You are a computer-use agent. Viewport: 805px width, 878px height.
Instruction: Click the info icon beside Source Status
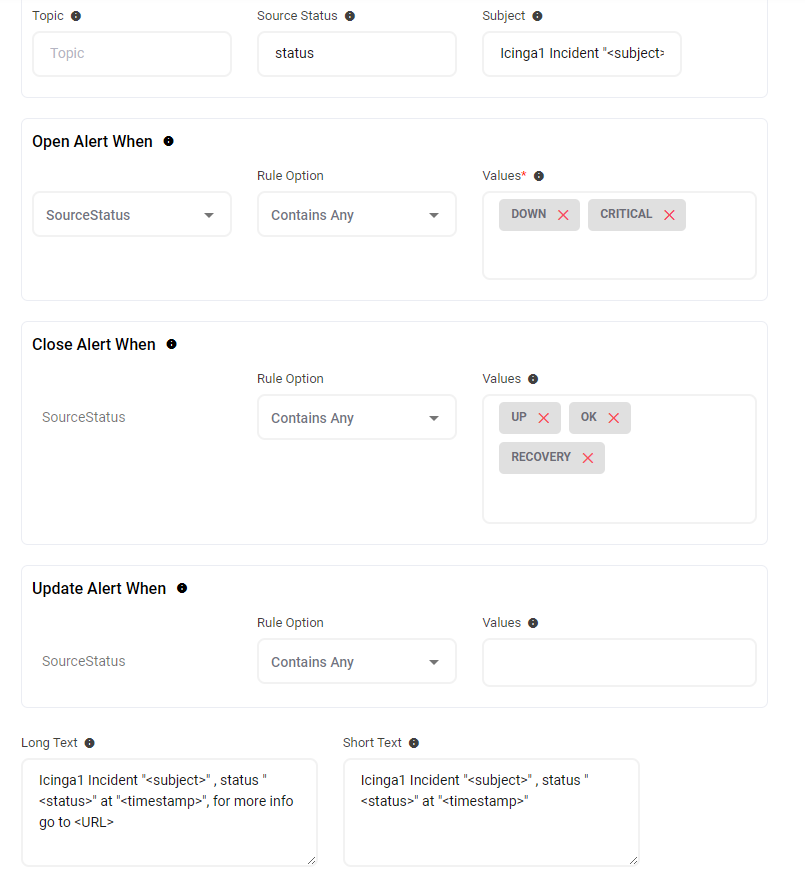[x=350, y=16]
